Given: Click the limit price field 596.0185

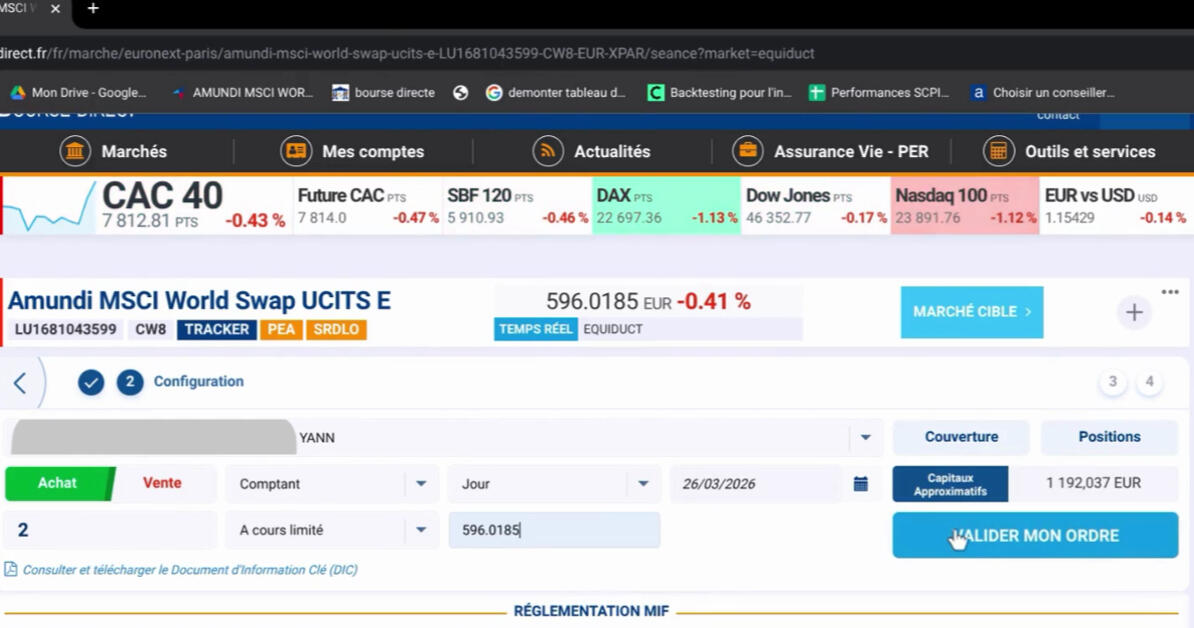Looking at the screenshot, I should point(554,530).
